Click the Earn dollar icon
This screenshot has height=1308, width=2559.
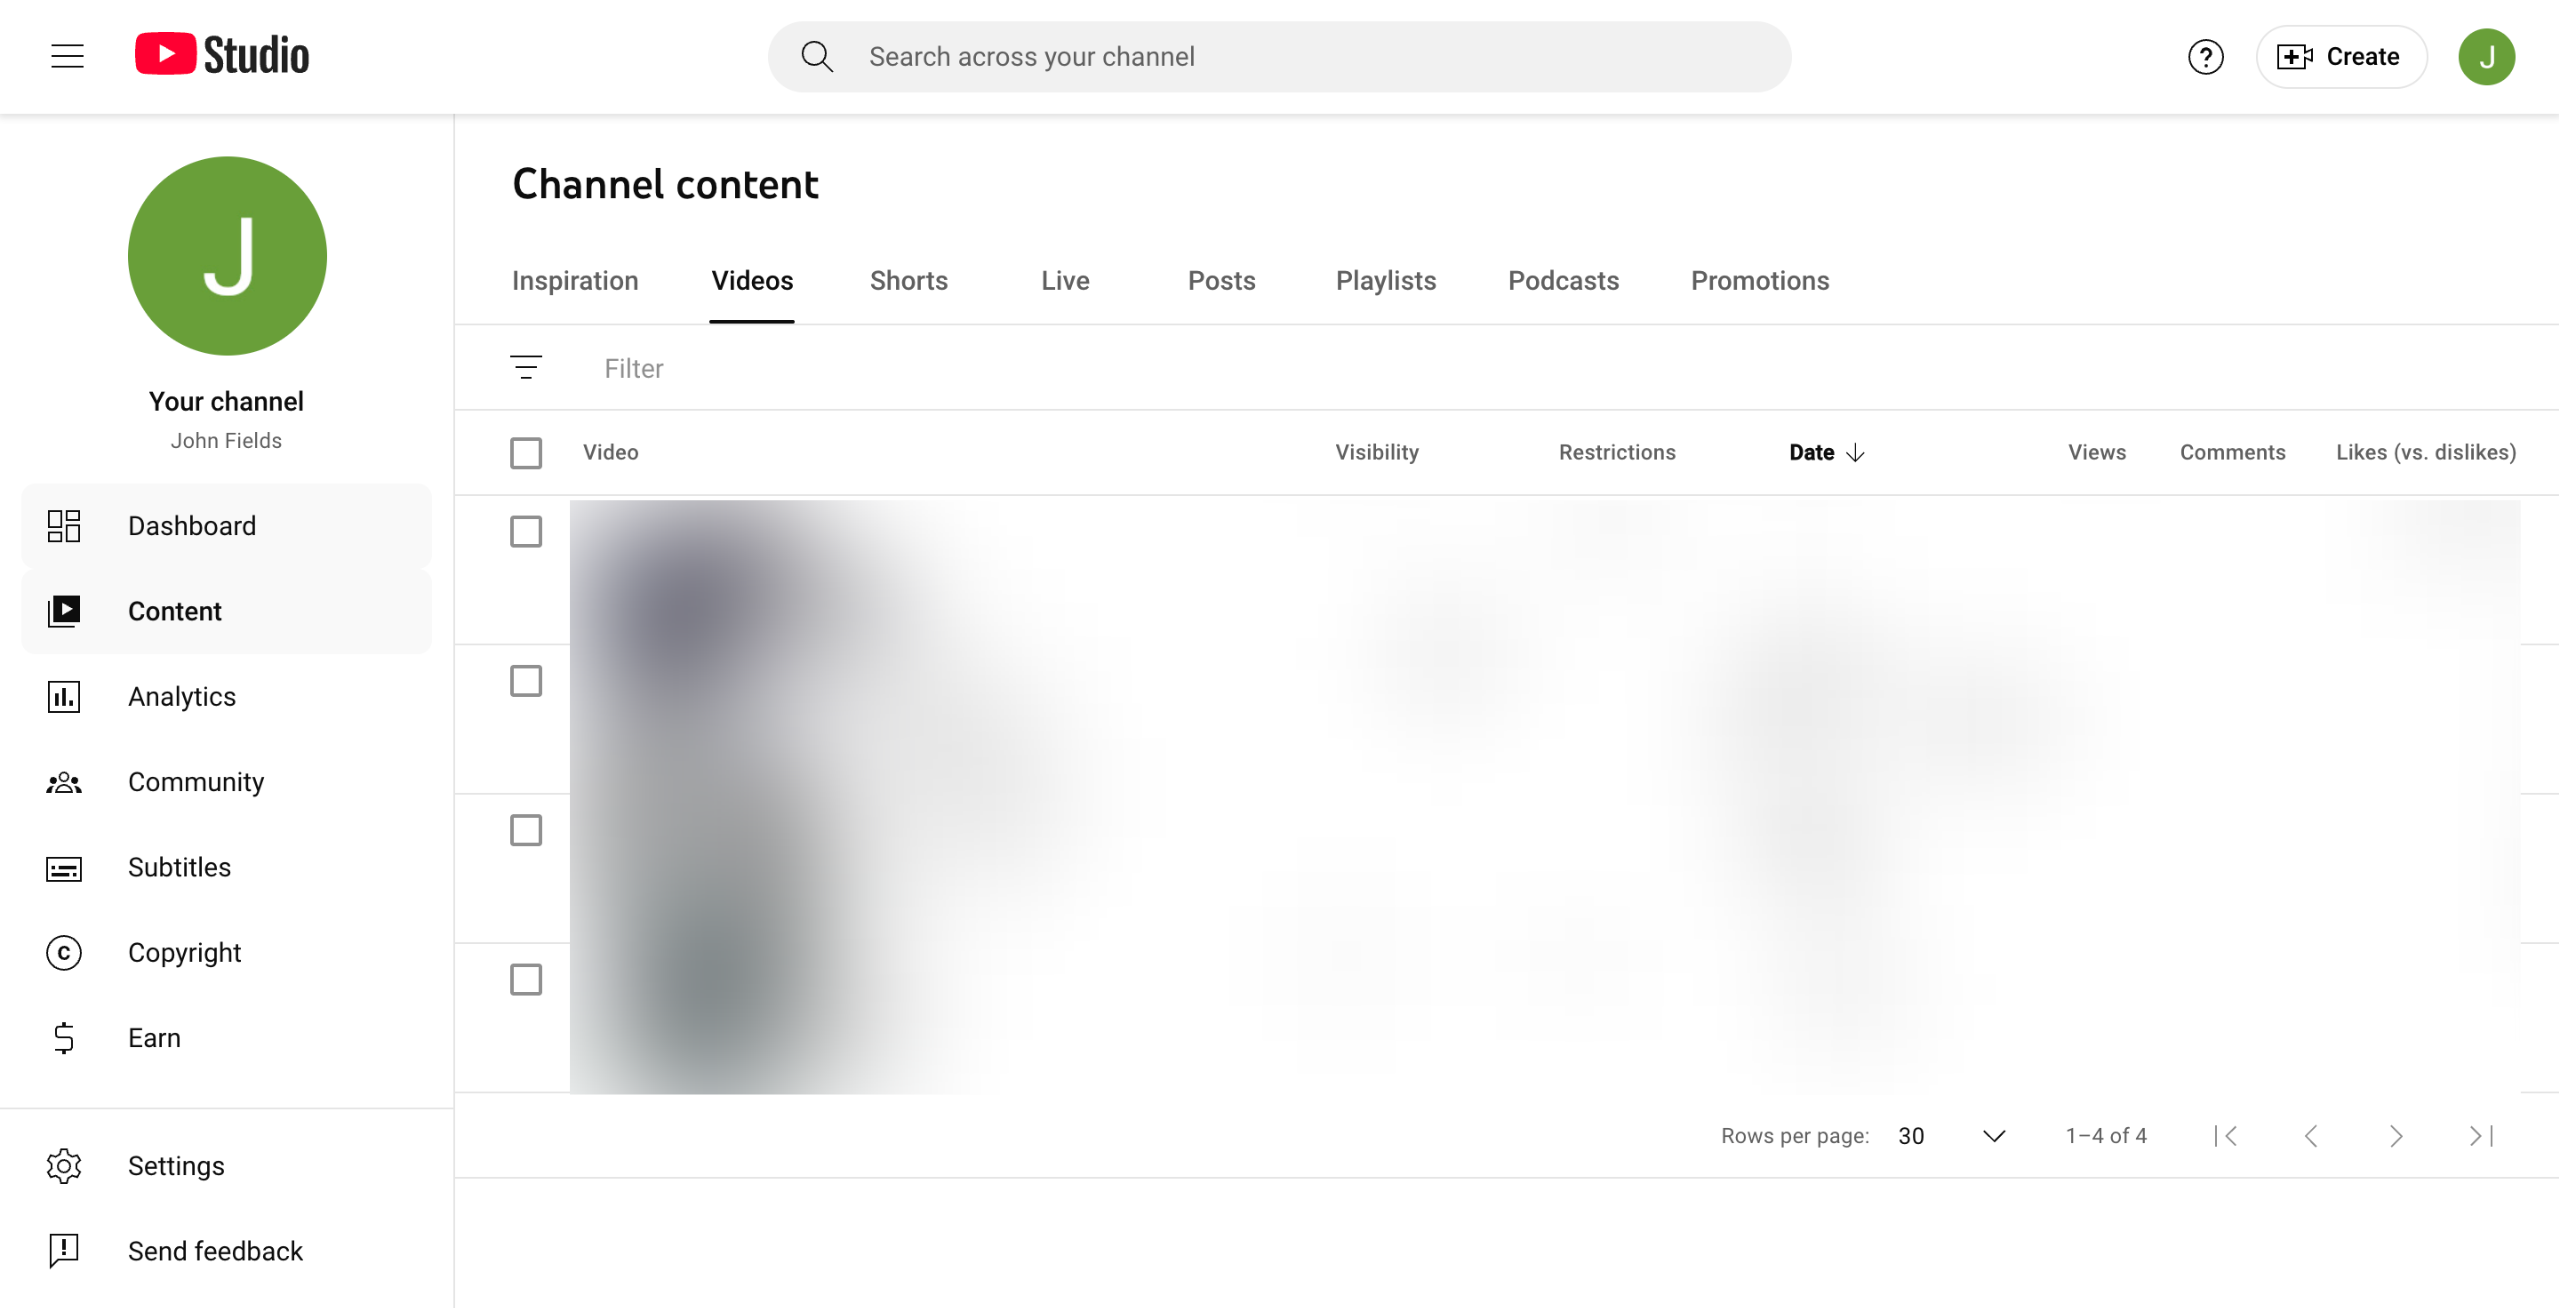tap(64, 1038)
